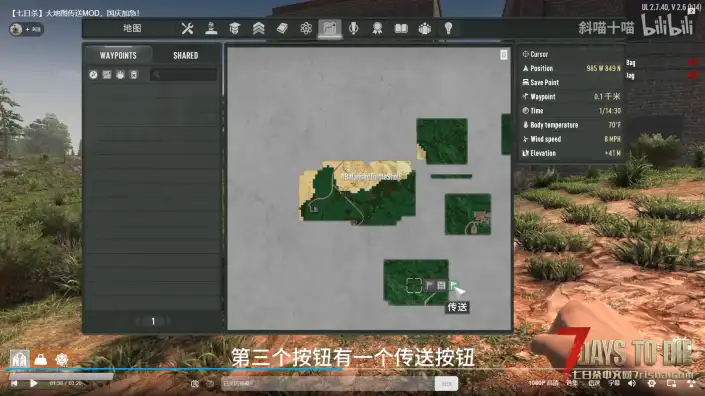Play the video using the play button
The height and width of the screenshot is (396, 705).
coord(33,383)
